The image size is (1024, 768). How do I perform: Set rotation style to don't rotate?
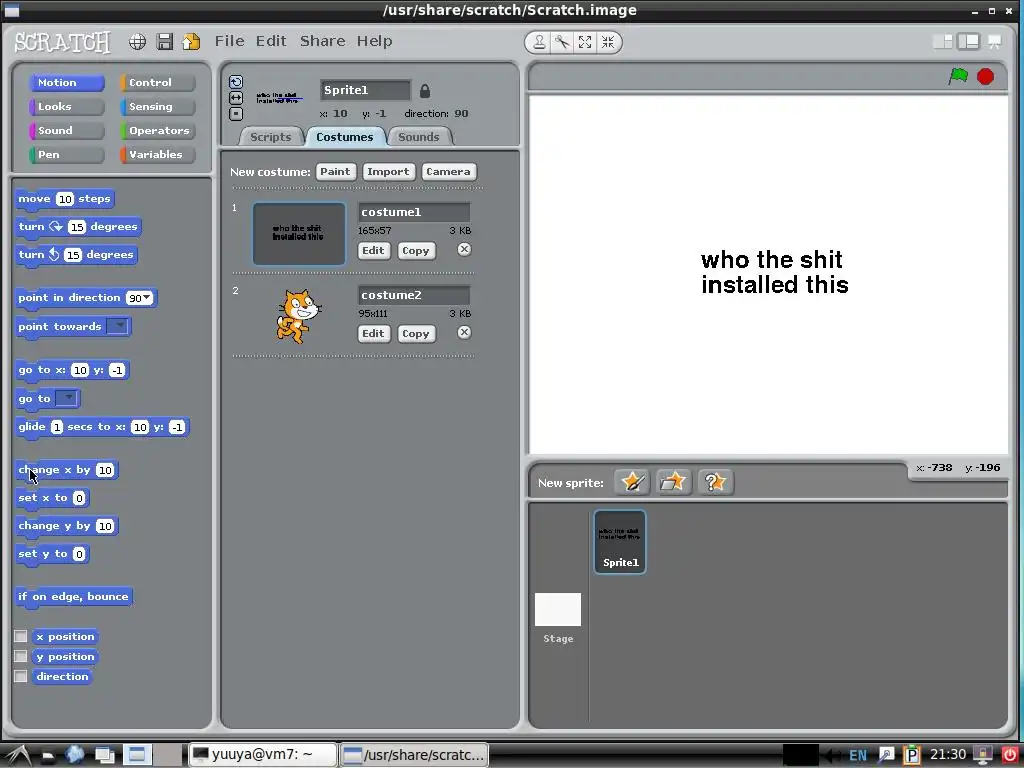[x=236, y=114]
